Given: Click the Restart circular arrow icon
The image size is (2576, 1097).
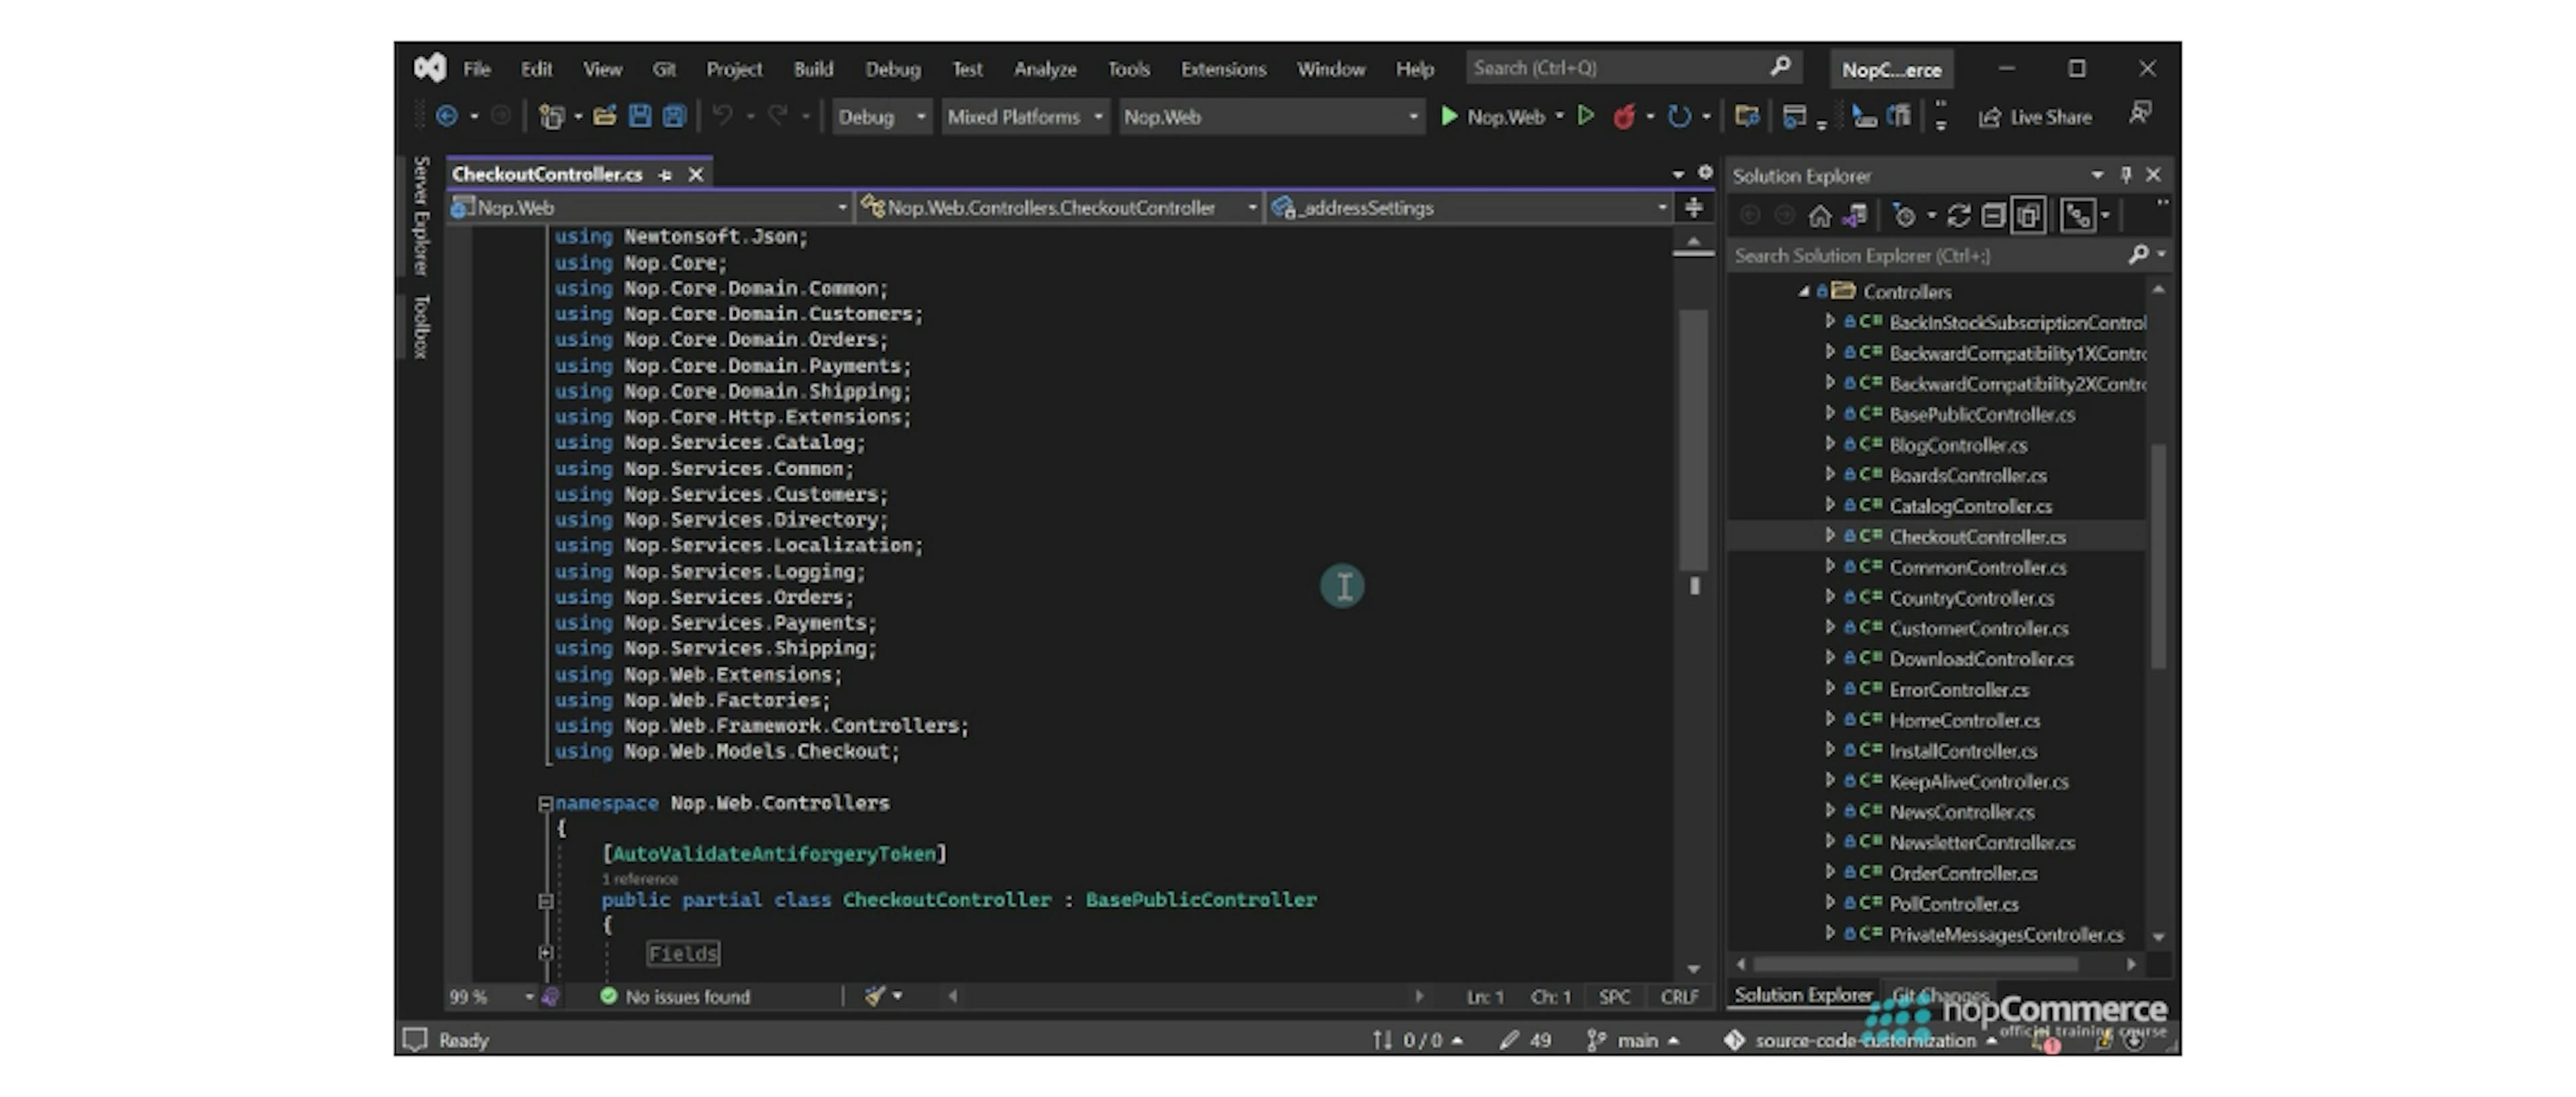Looking at the screenshot, I should point(1679,117).
